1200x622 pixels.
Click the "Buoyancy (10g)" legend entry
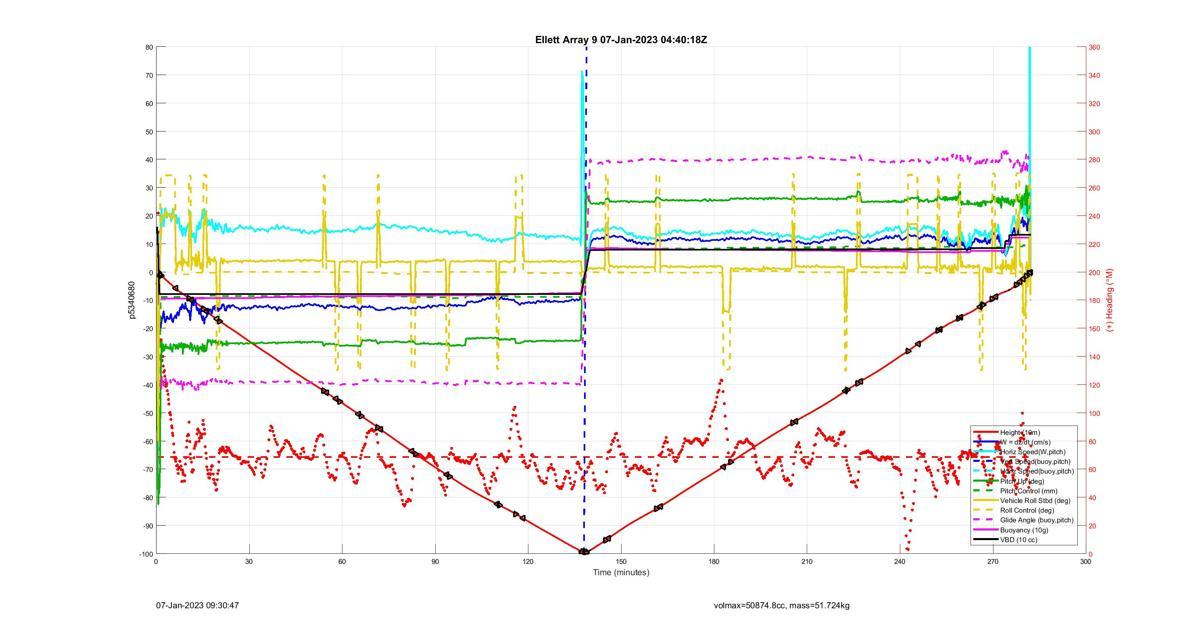click(x=1024, y=530)
